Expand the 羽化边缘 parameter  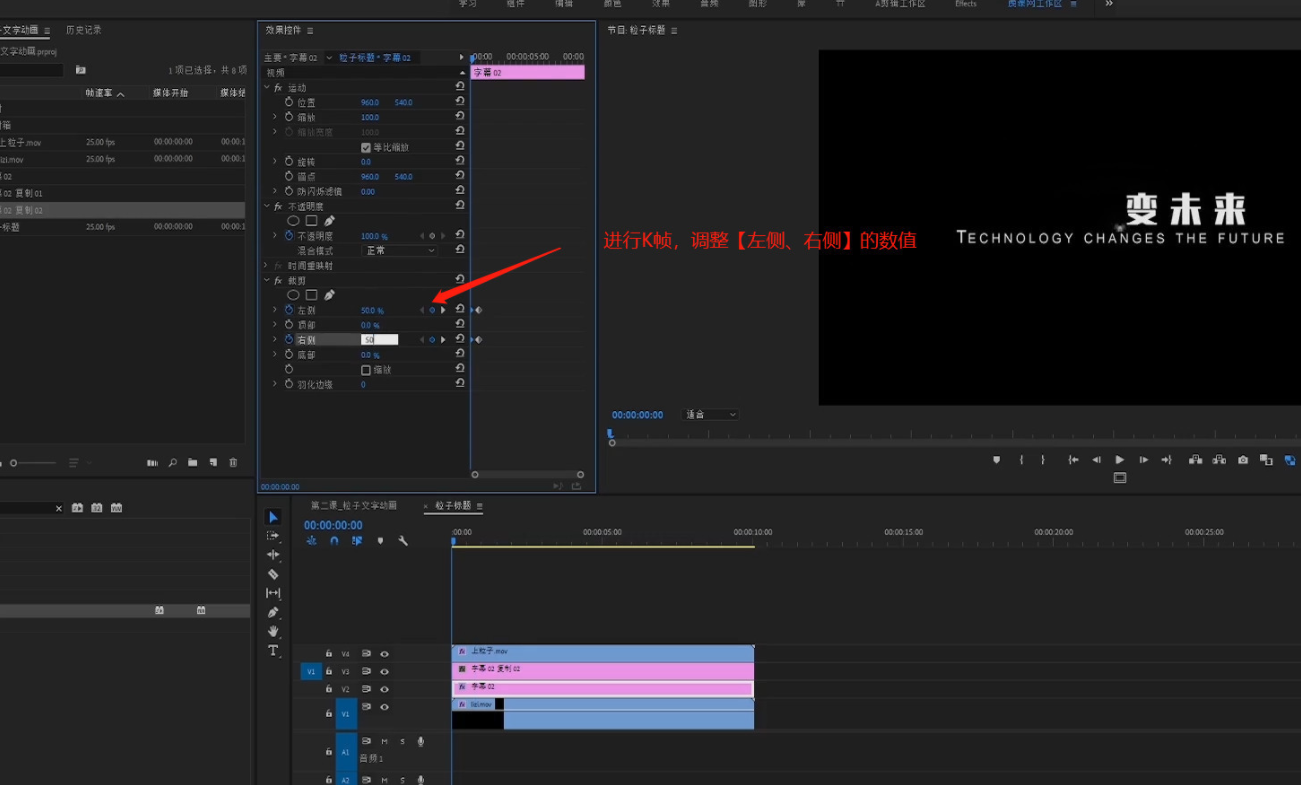[x=275, y=384]
